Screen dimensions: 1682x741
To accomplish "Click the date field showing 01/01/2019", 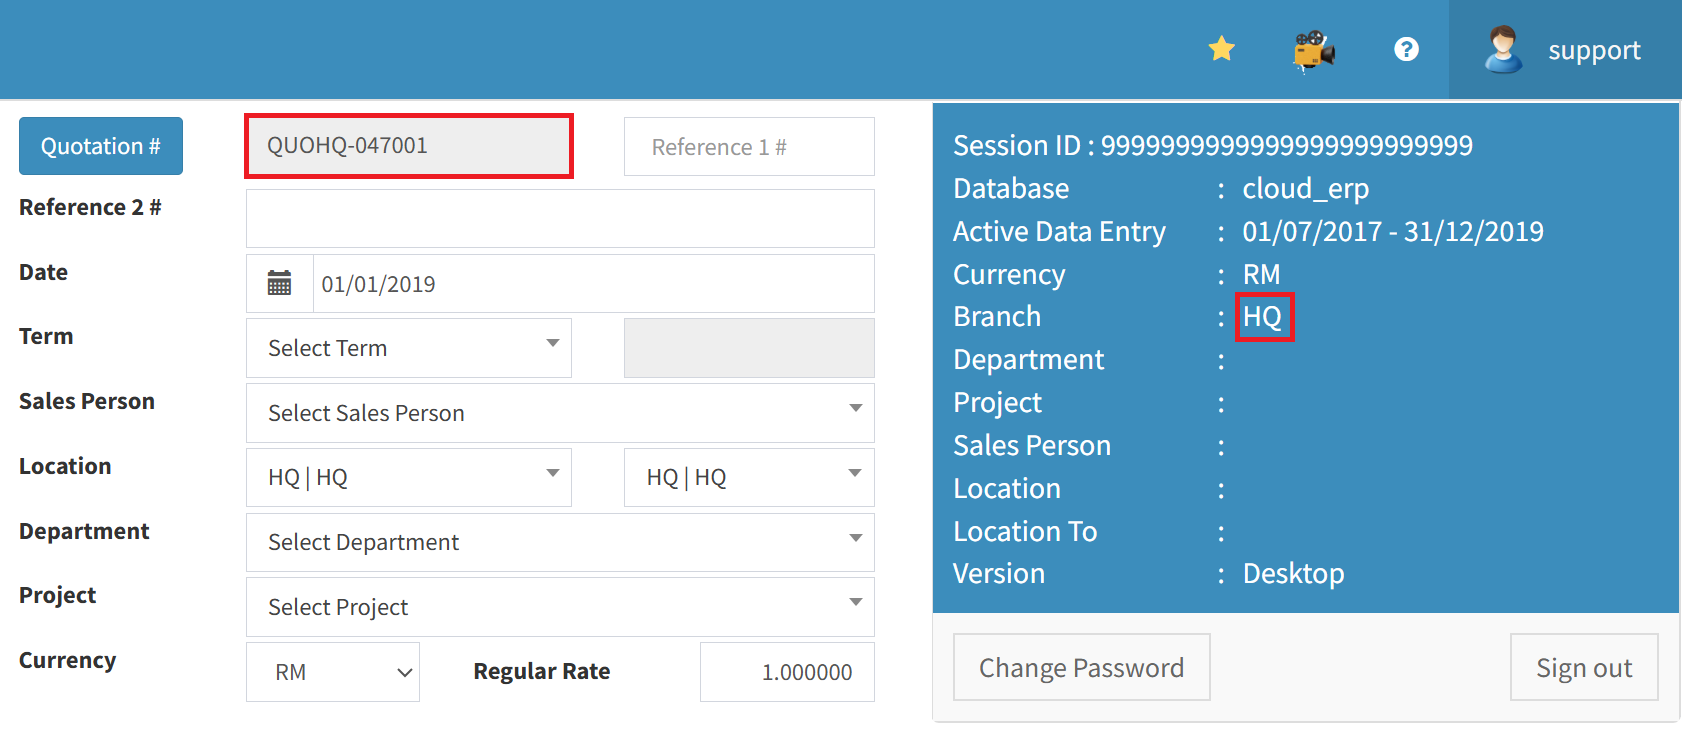I will [593, 284].
